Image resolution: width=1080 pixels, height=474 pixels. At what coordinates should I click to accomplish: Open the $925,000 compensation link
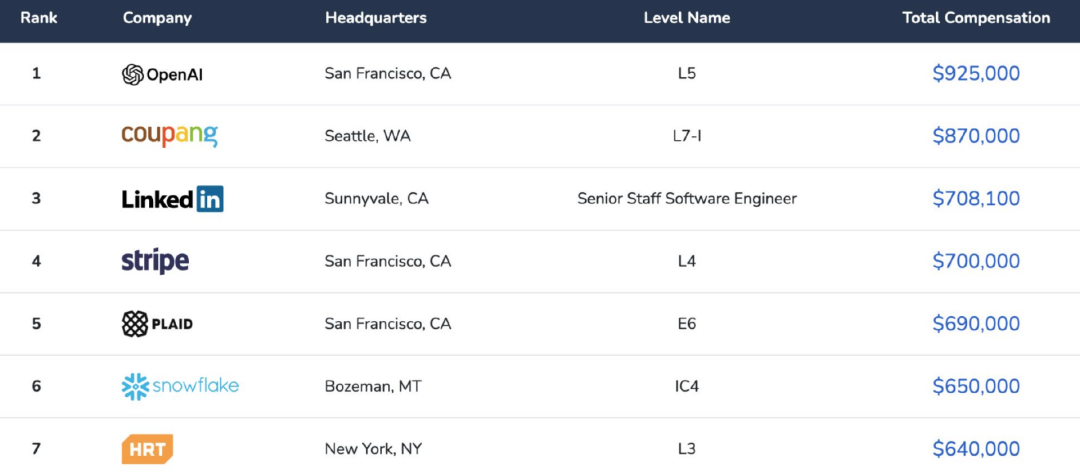pyautogui.click(x=976, y=74)
